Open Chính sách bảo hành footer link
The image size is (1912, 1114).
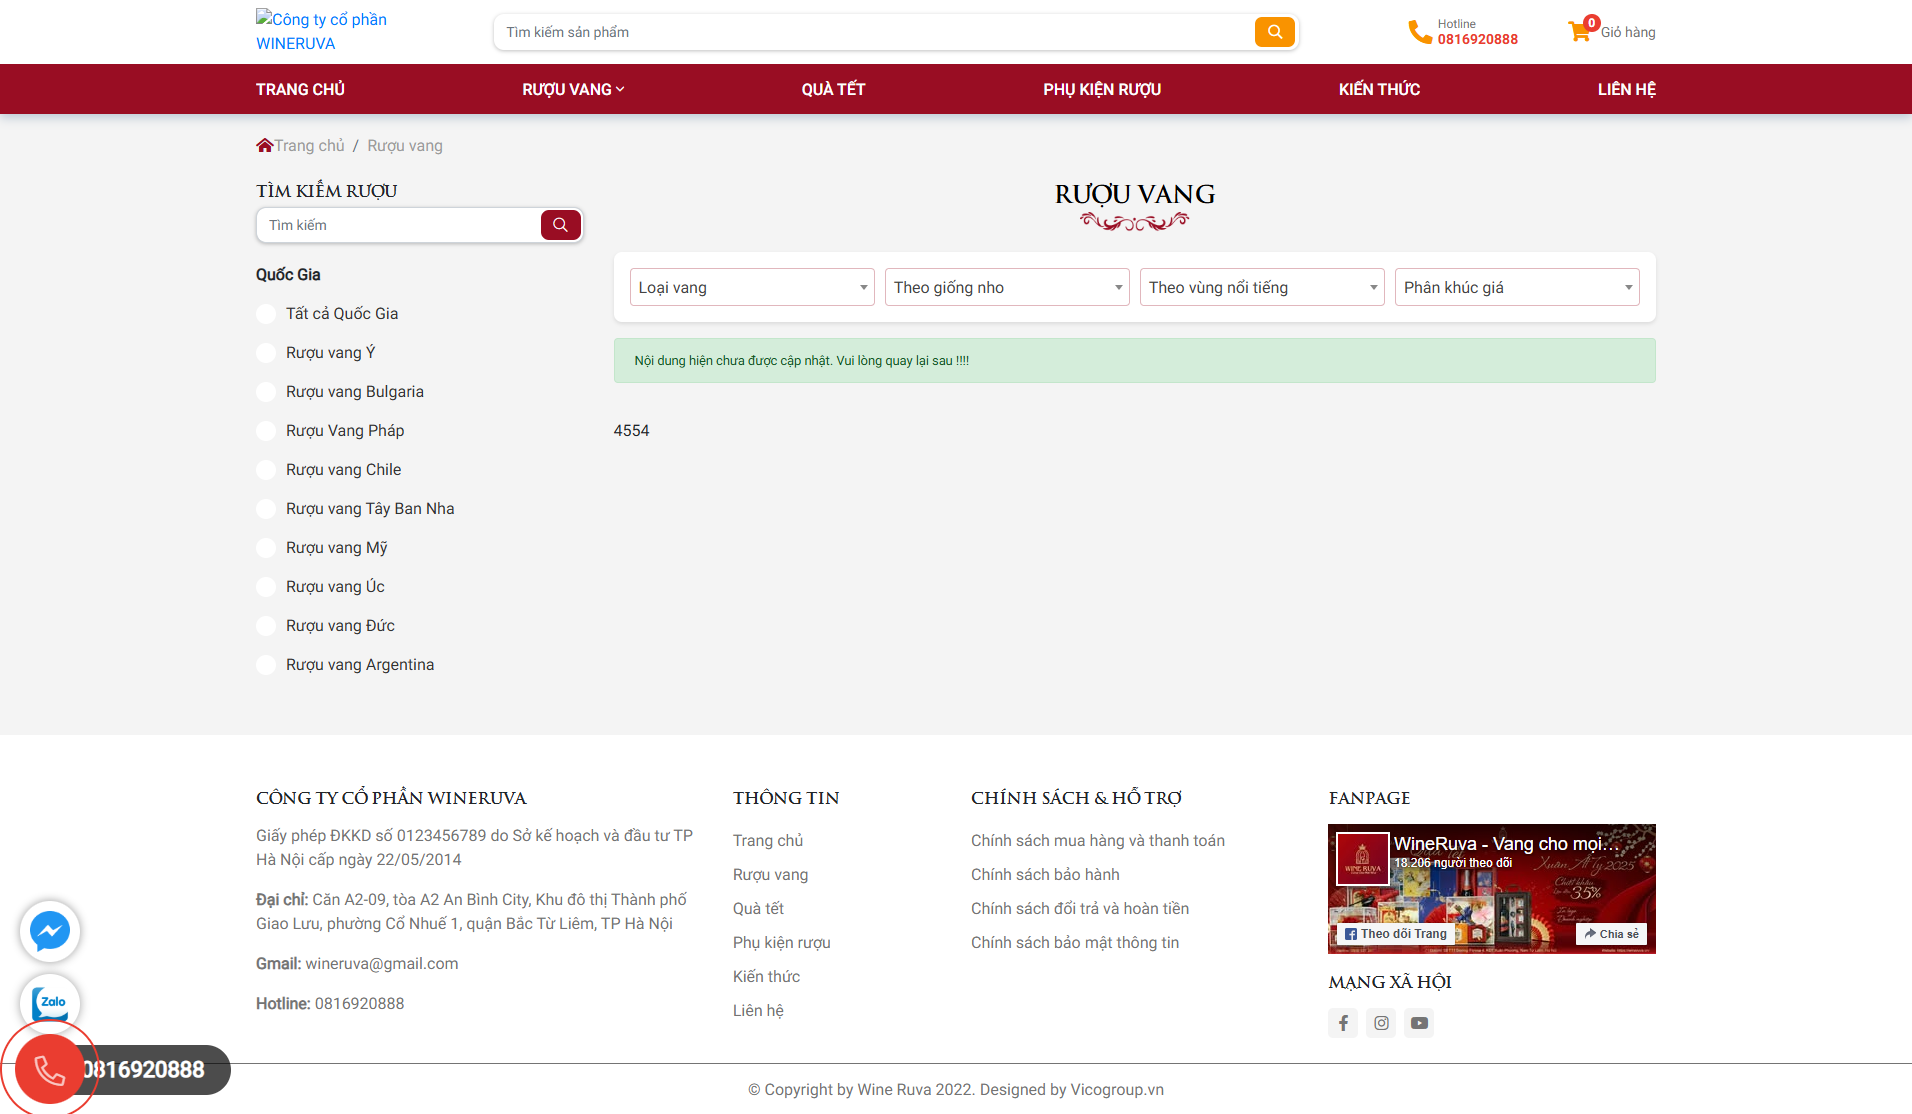1045,875
